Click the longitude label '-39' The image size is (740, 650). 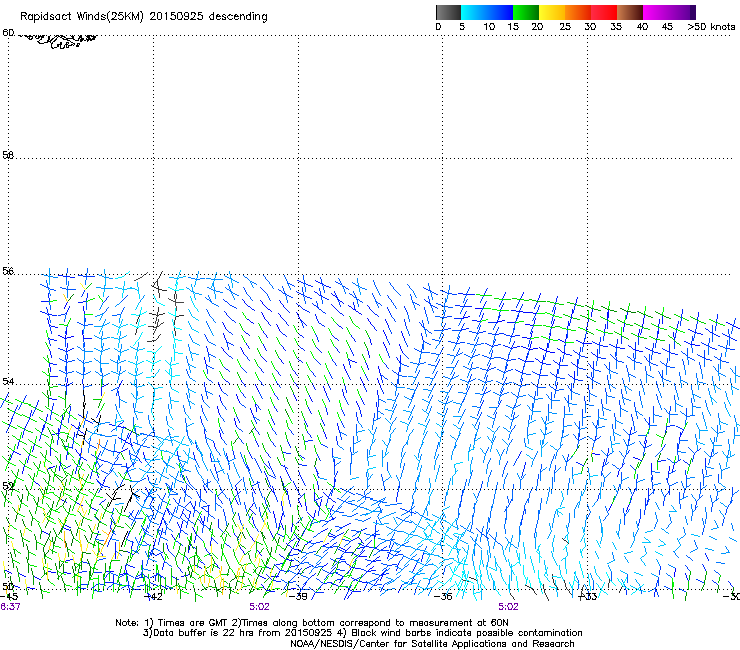(298, 597)
